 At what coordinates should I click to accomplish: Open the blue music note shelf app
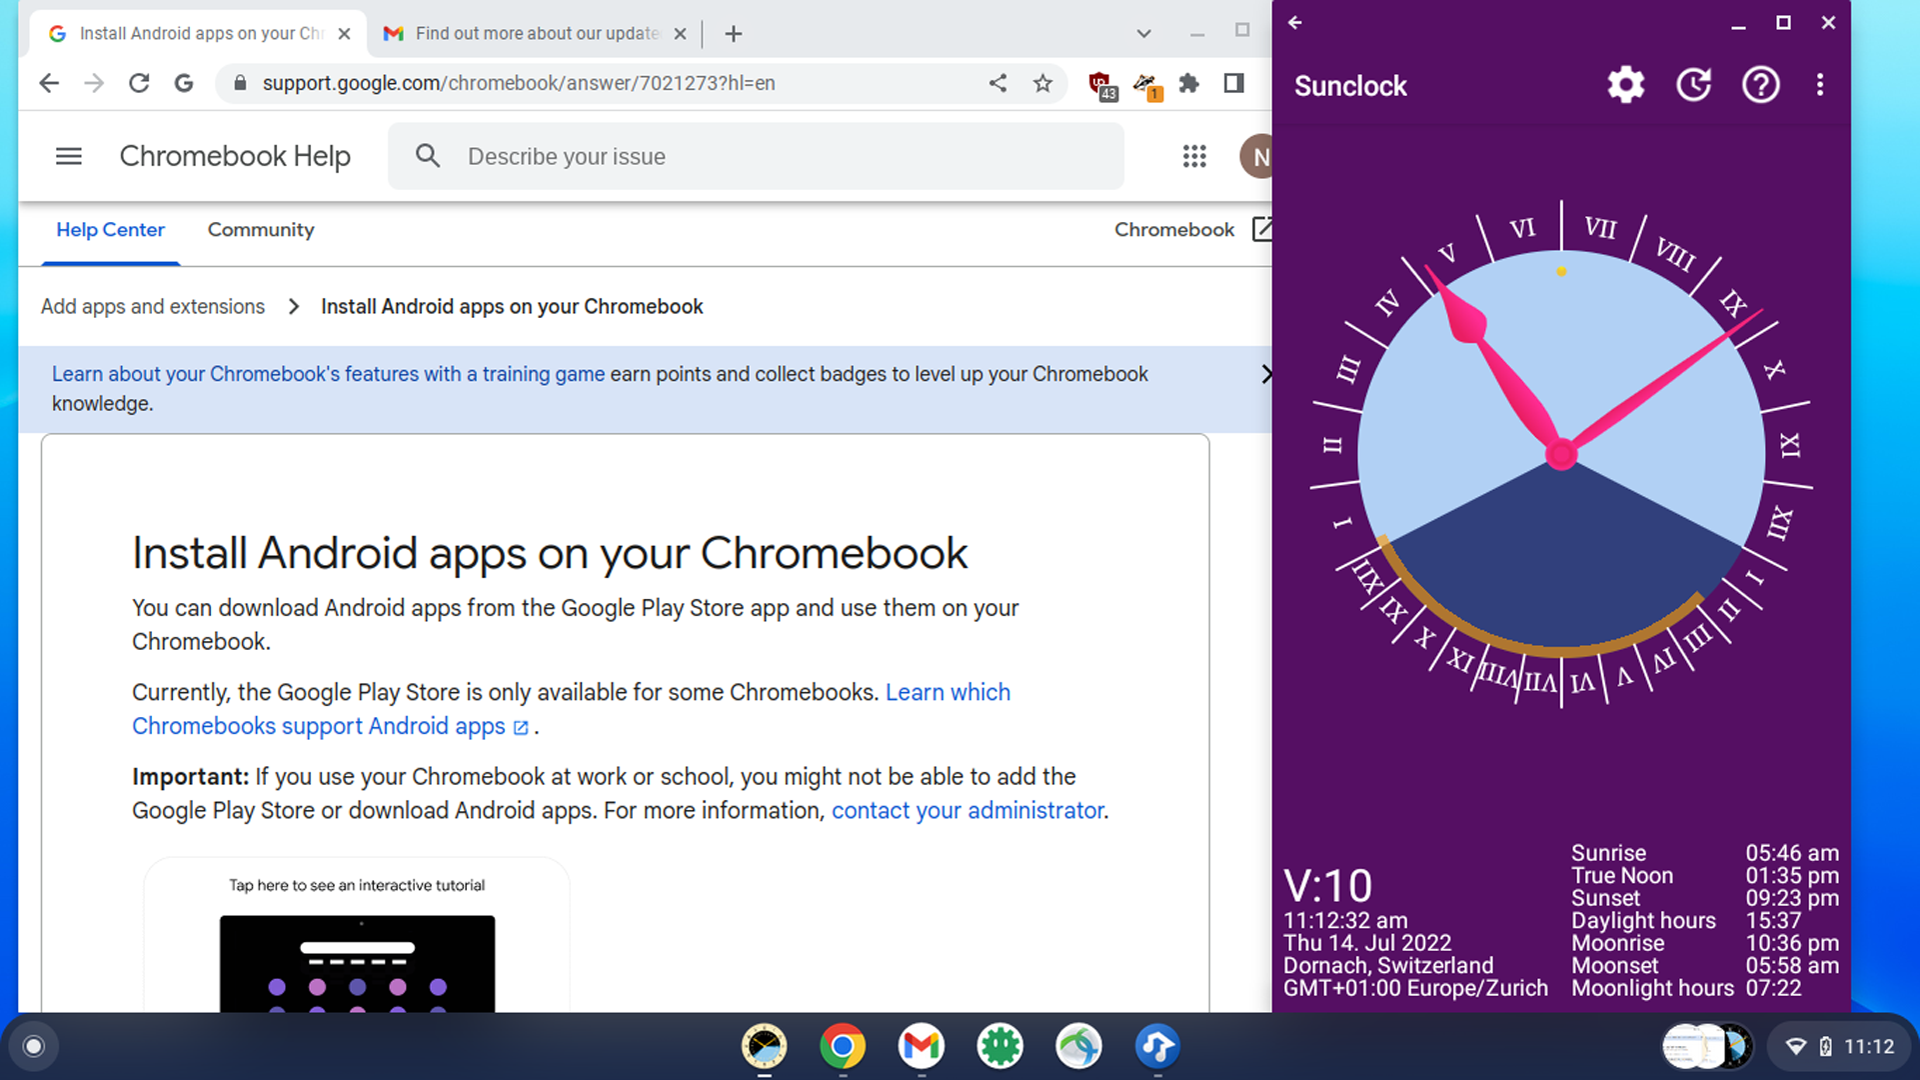pyautogui.click(x=1157, y=1046)
